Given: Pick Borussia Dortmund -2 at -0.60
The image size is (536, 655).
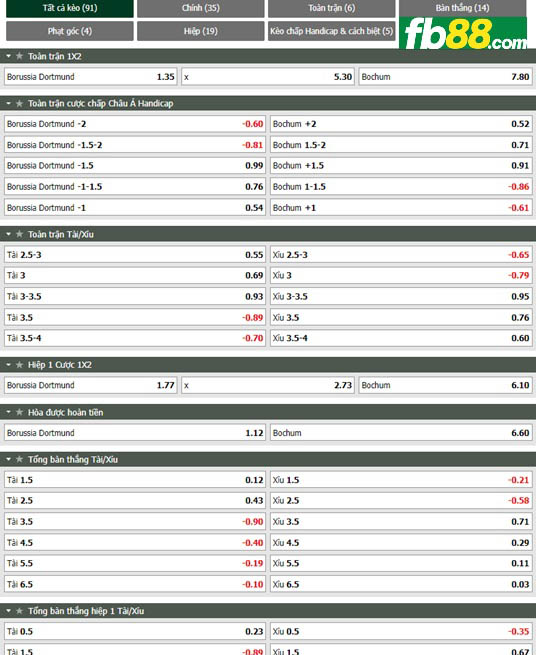Looking at the screenshot, I should pyautogui.click(x=135, y=124).
